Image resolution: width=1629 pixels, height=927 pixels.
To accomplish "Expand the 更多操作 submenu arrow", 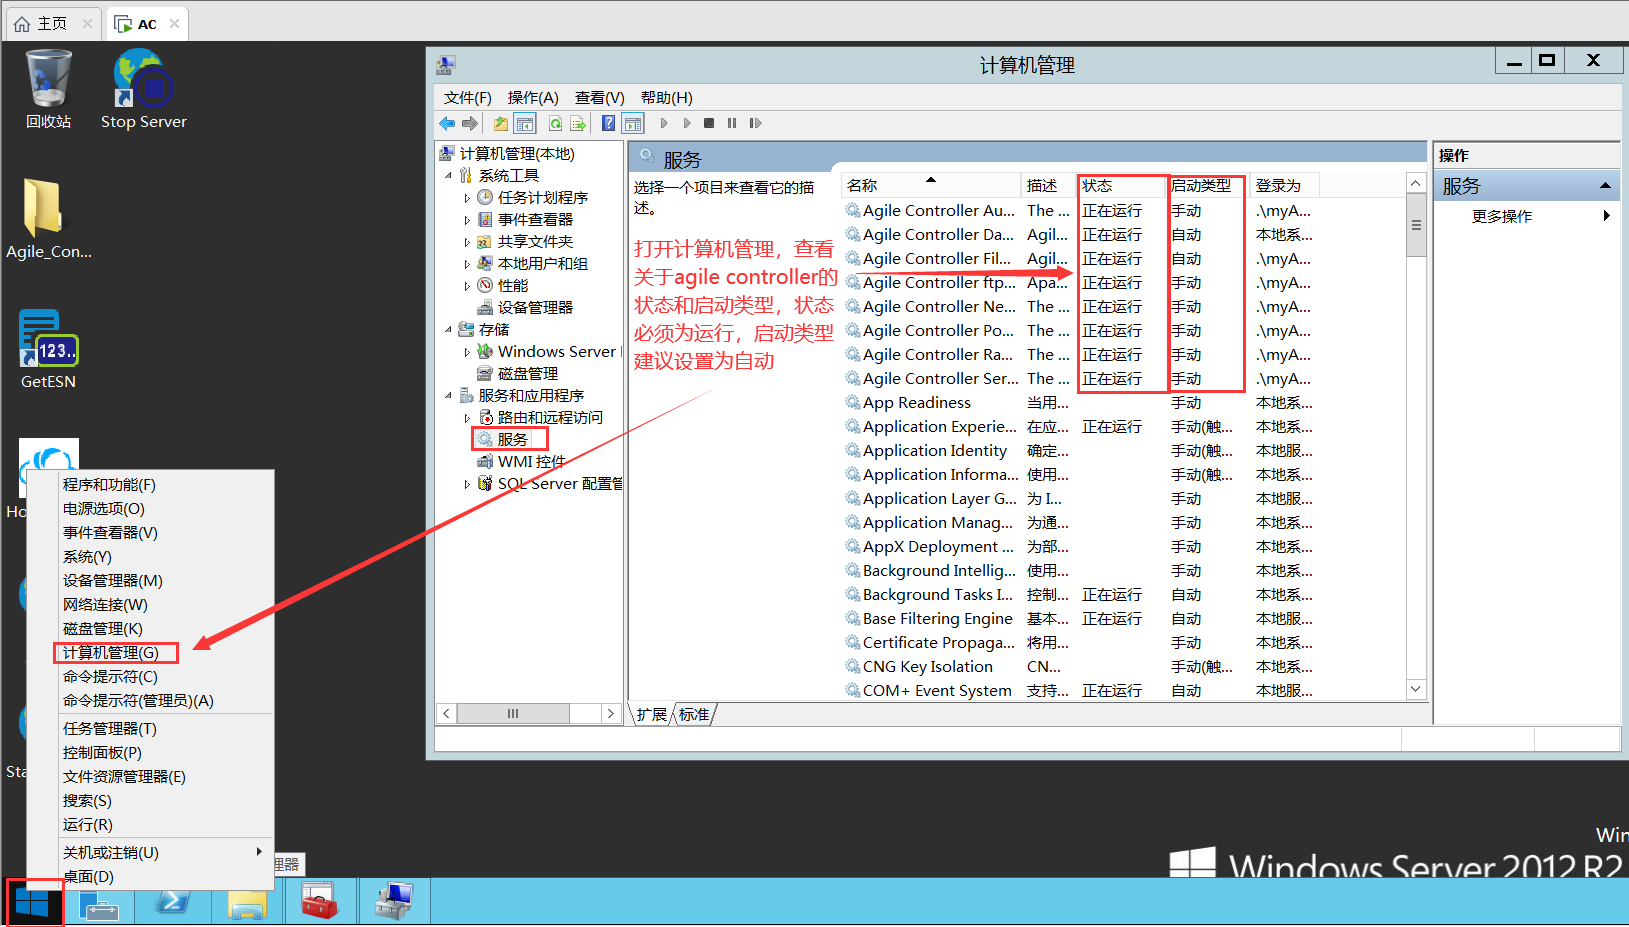I will (1606, 214).
